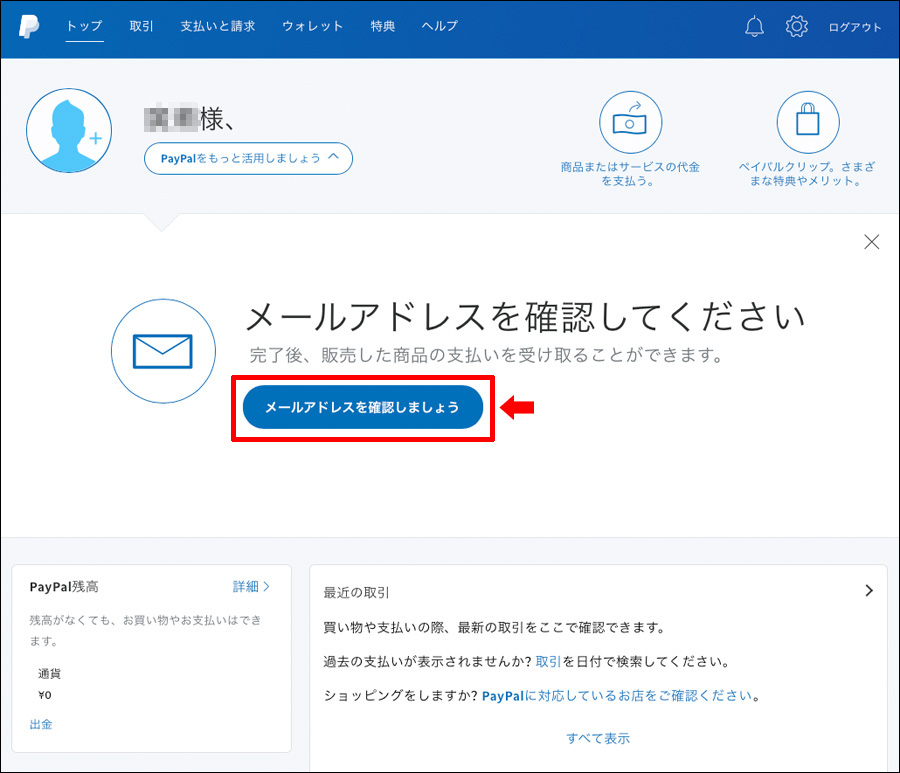900x773 pixels.
Task: Click the ペイパルクリップ benefits text link
Action: click(x=807, y=174)
